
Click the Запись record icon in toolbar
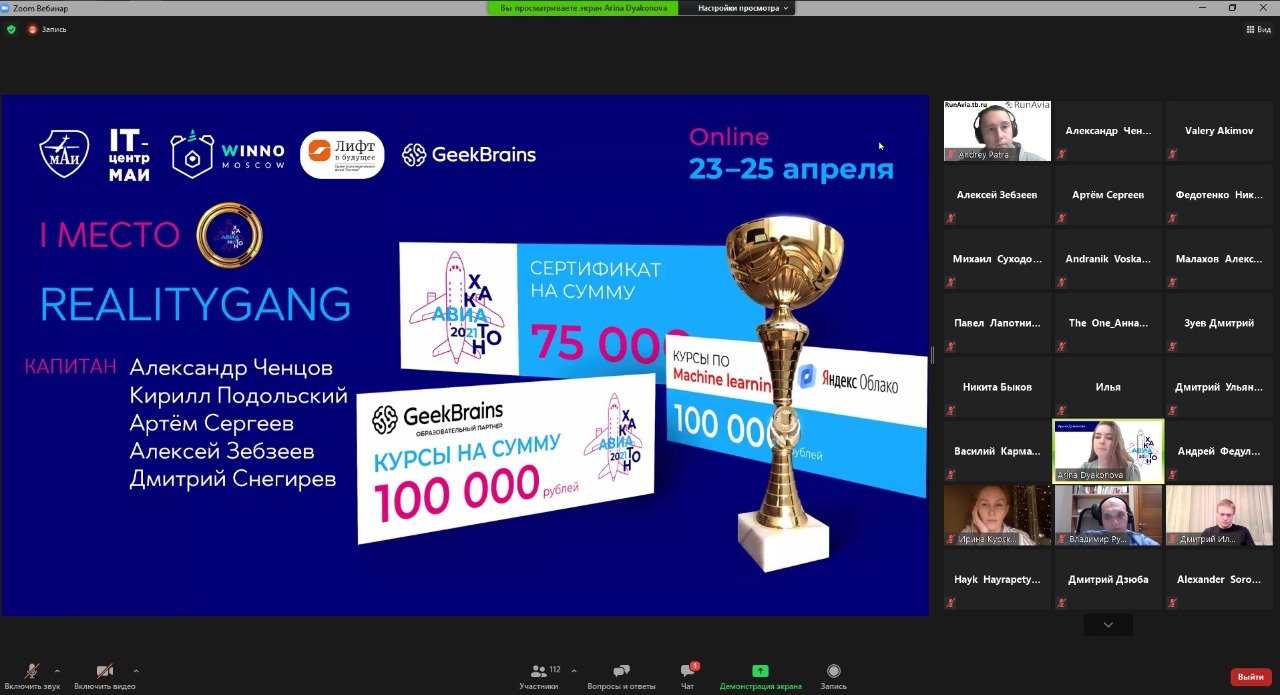tap(833, 671)
